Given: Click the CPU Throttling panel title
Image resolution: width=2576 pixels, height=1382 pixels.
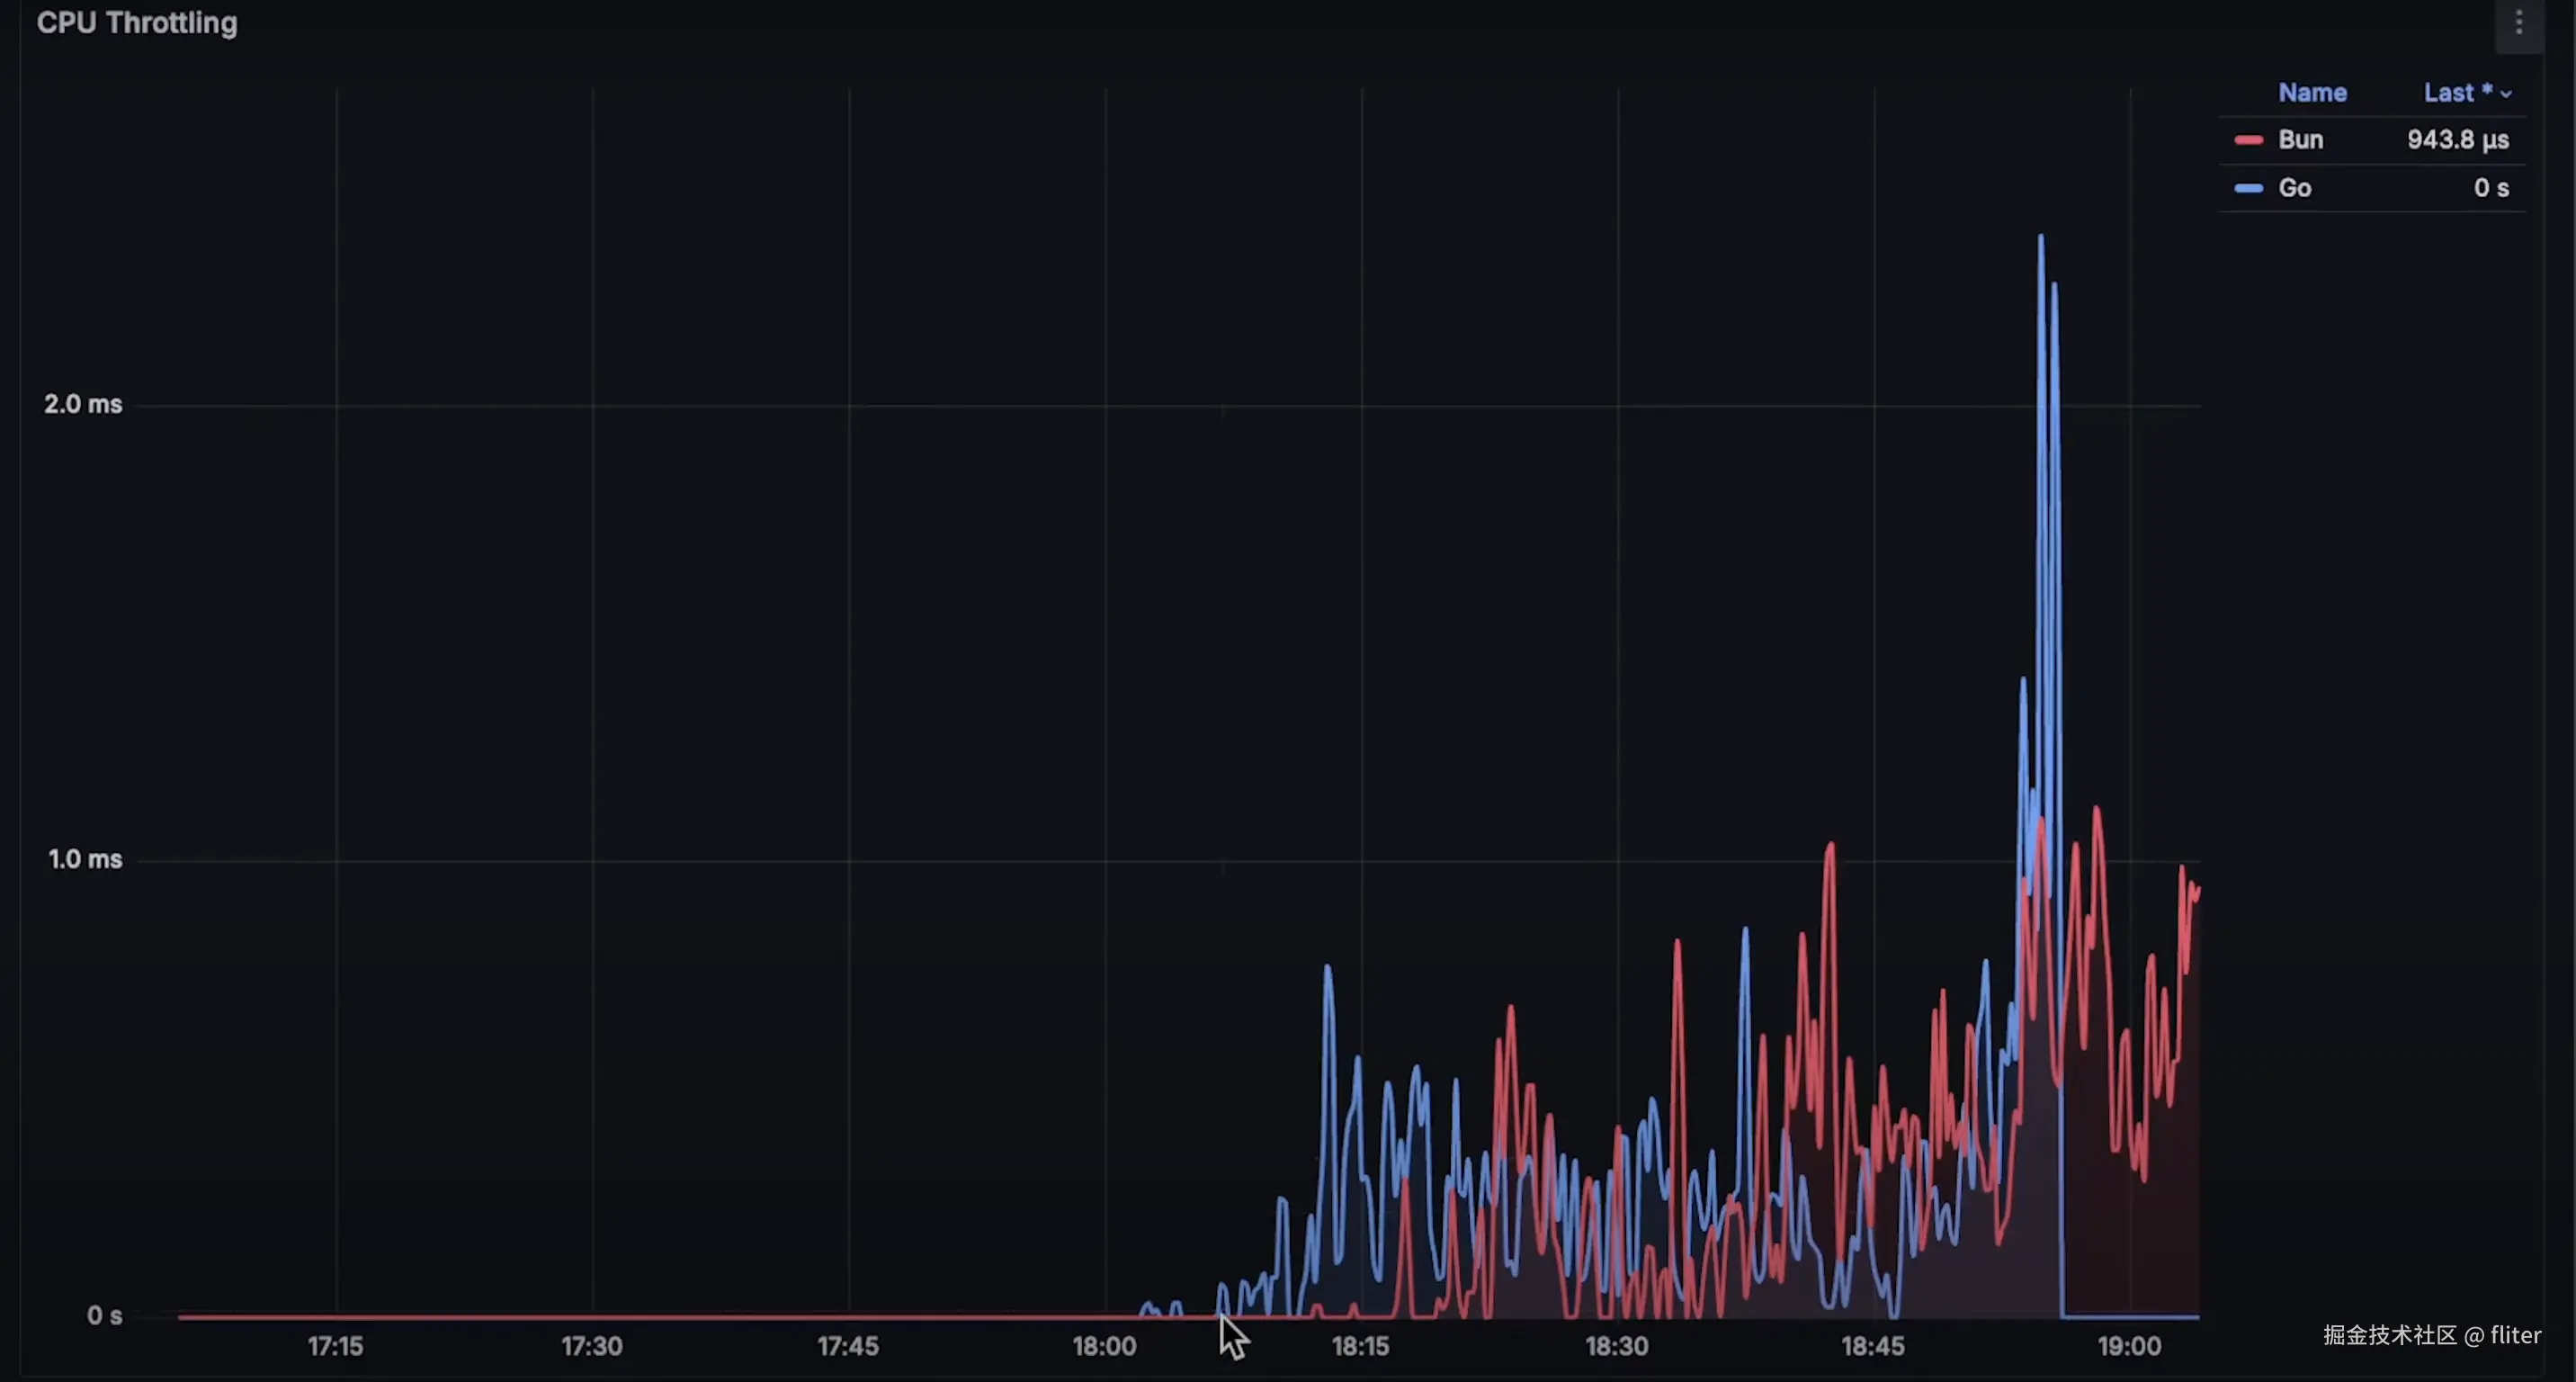Looking at the screenshot, I should pyautogui.click(x=137, y=23).
